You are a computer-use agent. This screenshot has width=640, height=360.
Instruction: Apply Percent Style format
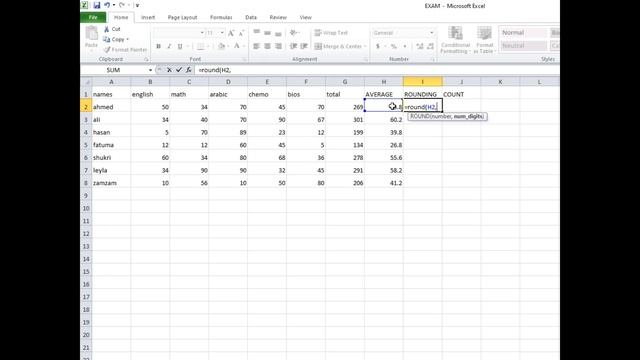(394, 47)
